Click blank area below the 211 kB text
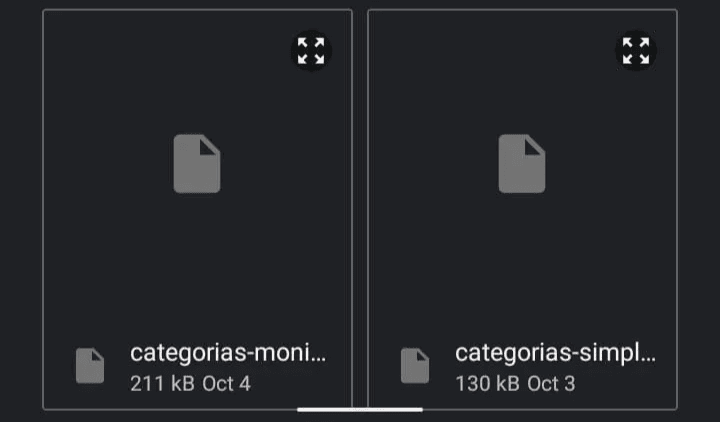Viewport: 720px width, 422px height. point(162,401)
